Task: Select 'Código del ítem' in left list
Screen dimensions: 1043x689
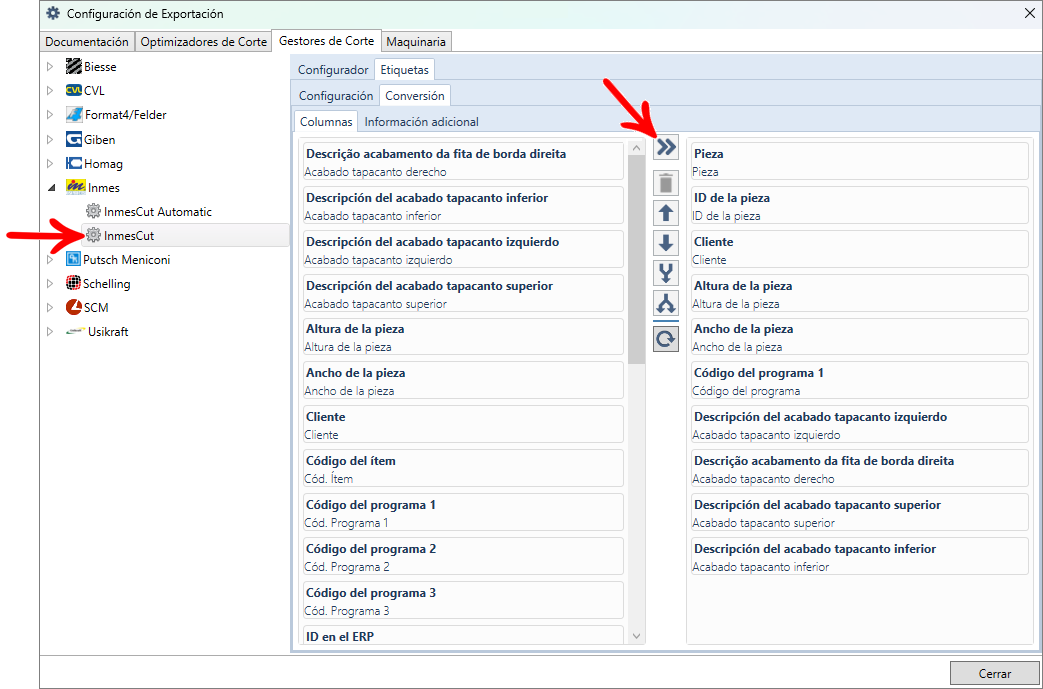Action: (463, 469)
